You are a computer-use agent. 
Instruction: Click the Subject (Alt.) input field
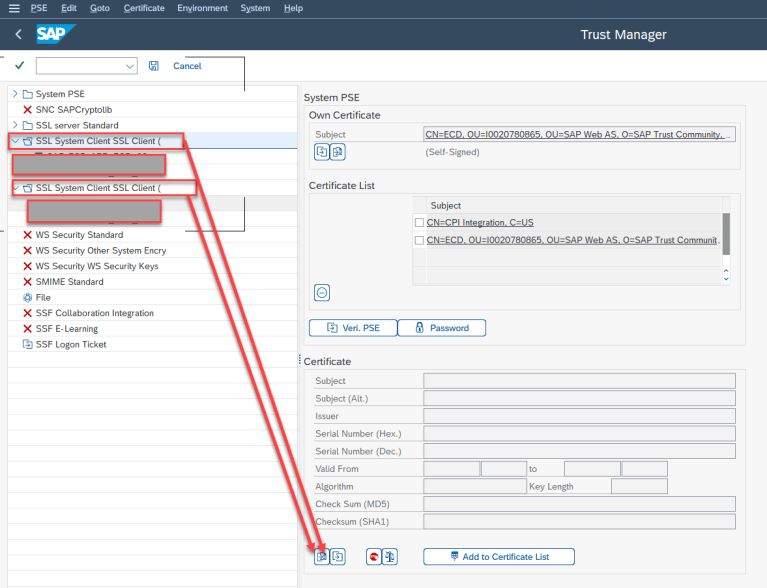coord(579,398)
